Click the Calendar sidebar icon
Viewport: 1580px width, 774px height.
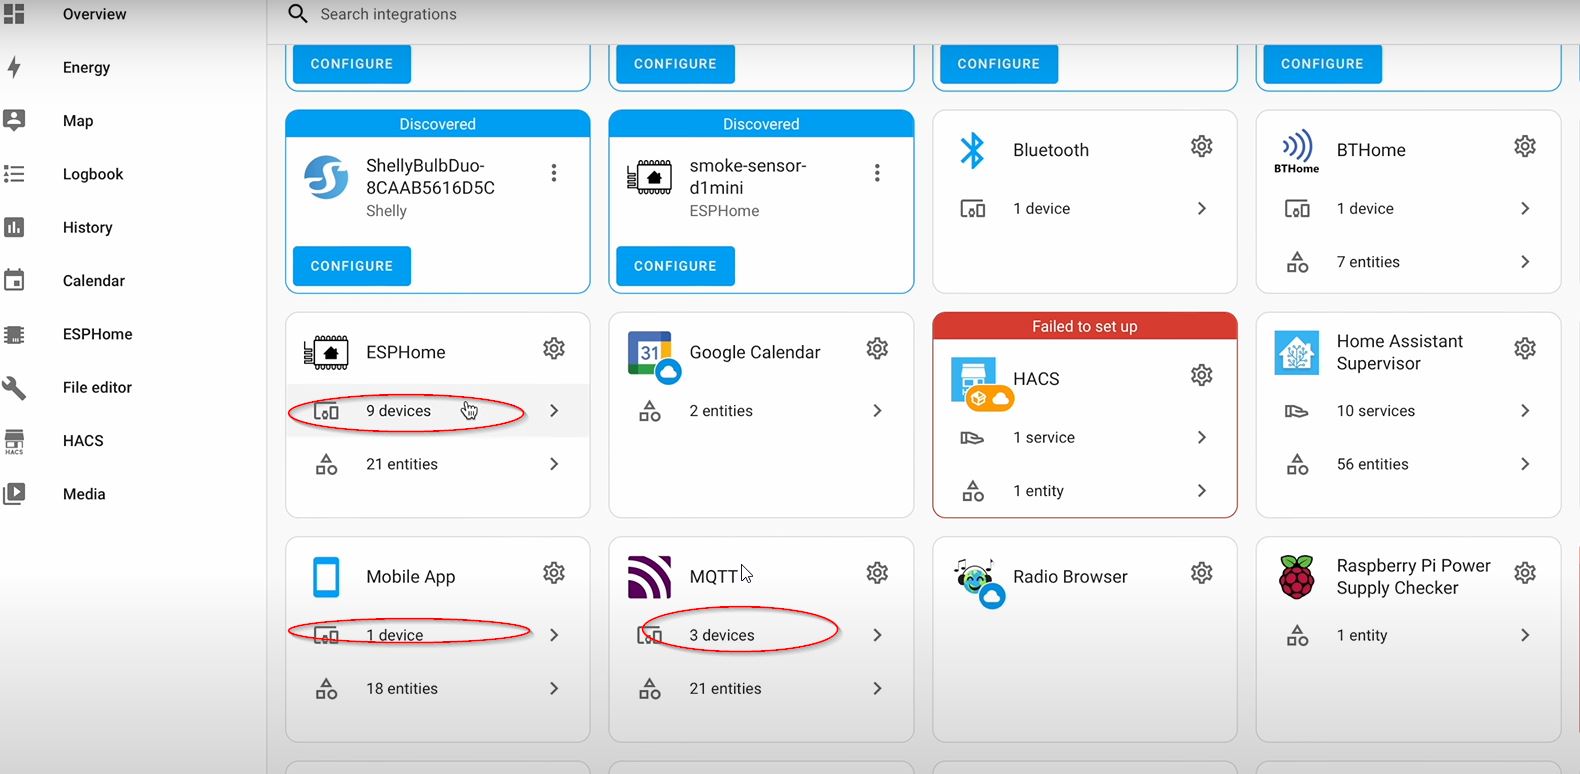pyautogui.click(x=14, y=280)
